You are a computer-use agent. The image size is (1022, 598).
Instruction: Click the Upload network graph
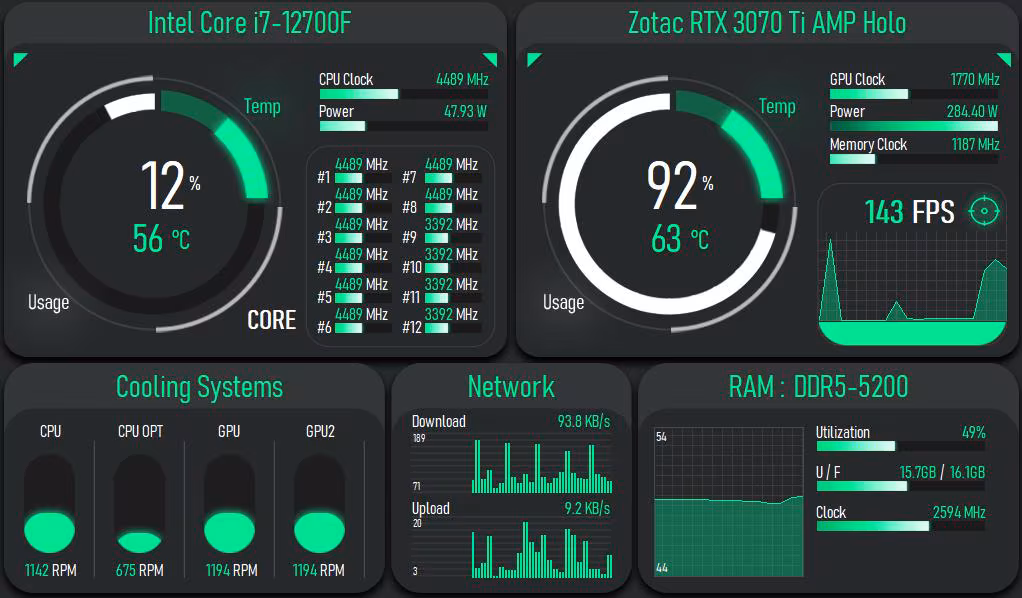click(512, 548)
